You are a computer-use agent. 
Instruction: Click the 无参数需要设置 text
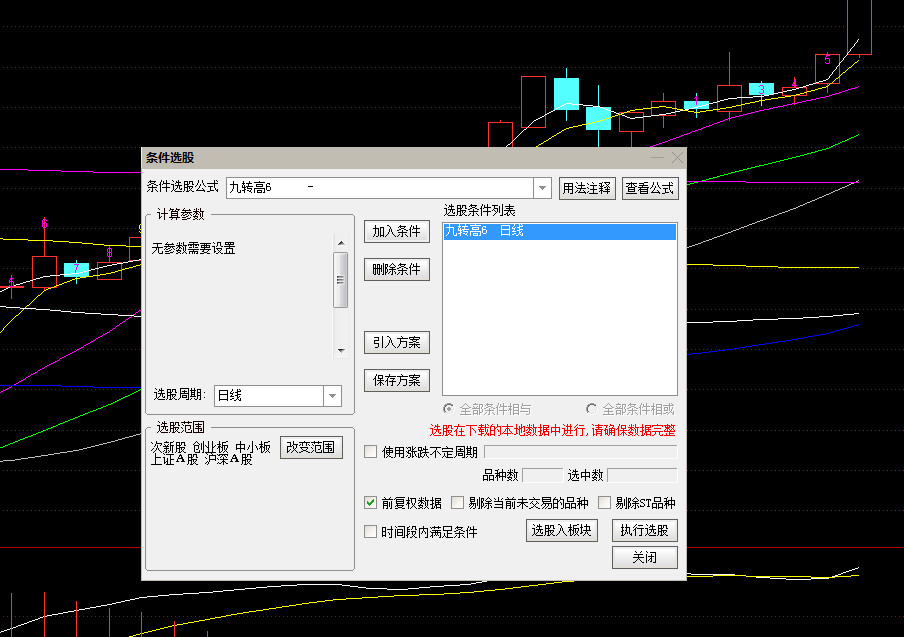pos(194,248)
